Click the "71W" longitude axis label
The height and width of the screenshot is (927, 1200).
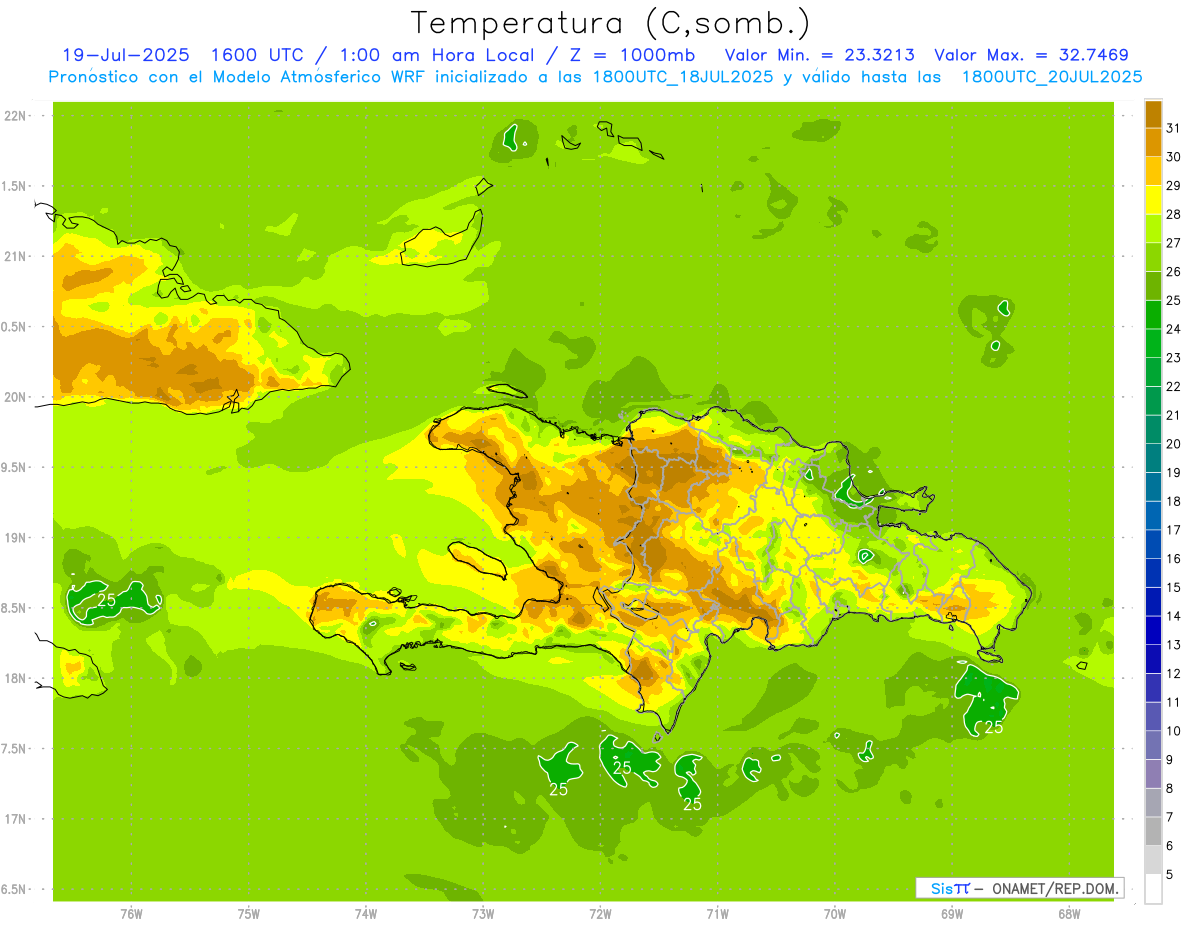pos(717,914)
